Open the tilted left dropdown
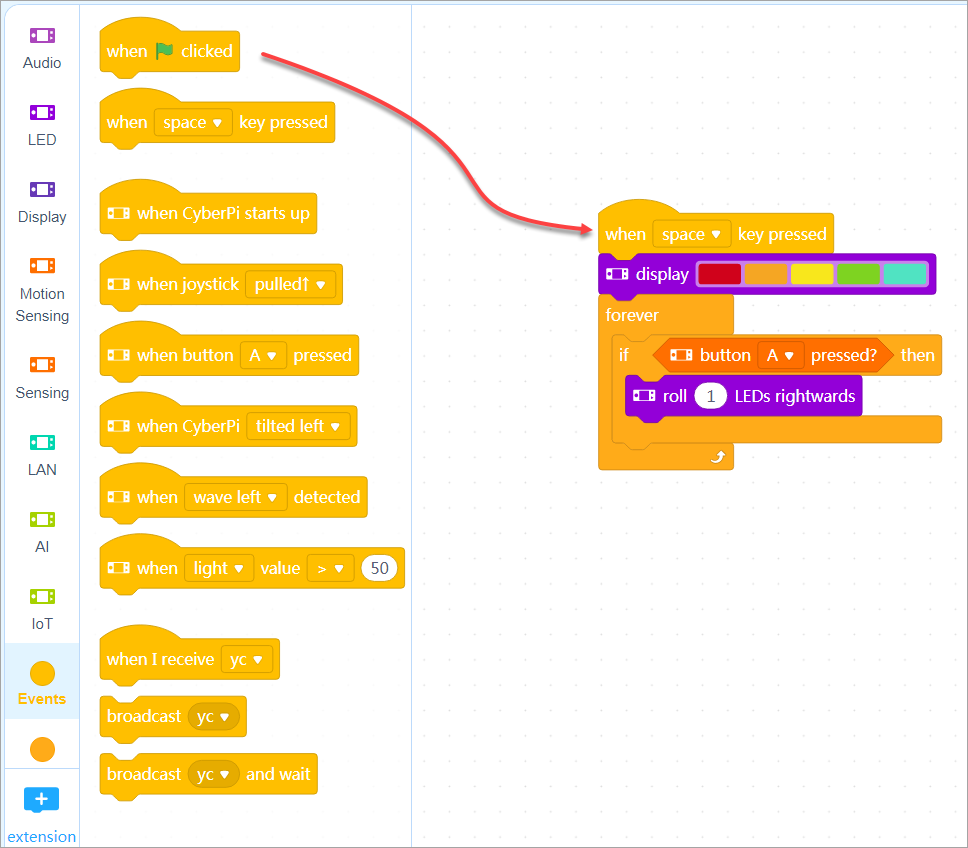The height and width of the screenshot is (848, 968). (x=298, y=426)
